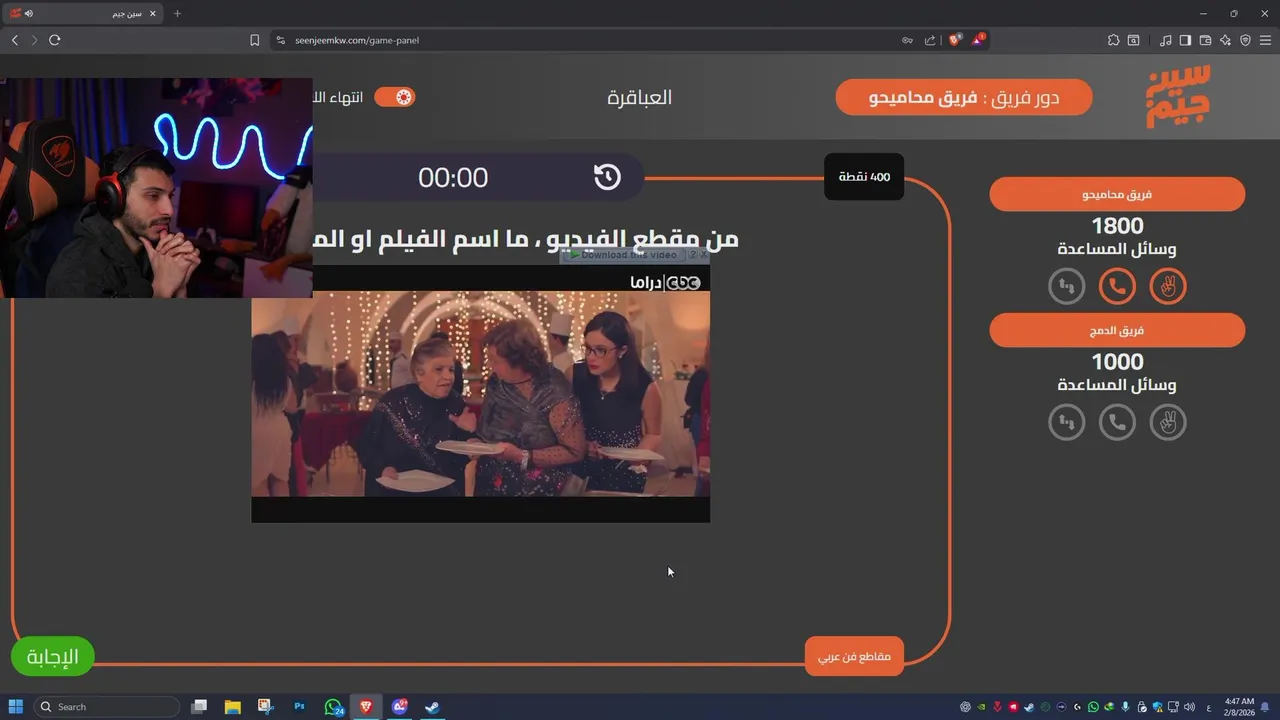Click the 400 نقطة points badge
This screenshot has width=1280, height=720.
point(864,177)
